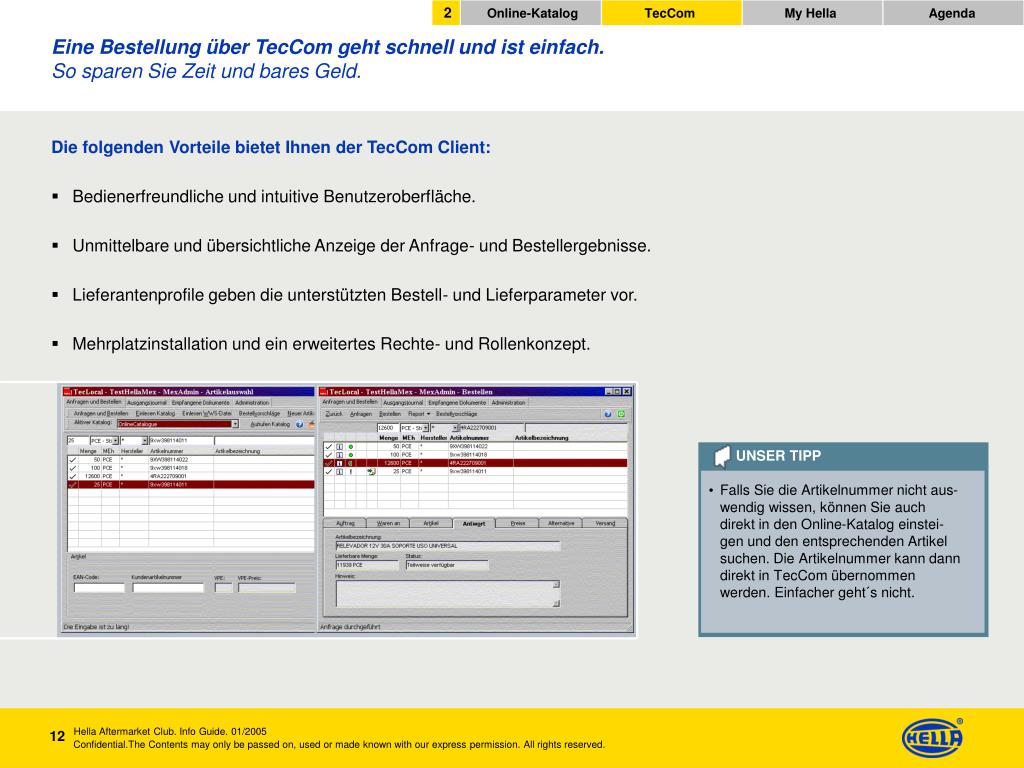Viewport: 1024px width, 768px height.
Task: Switch to the Auftrag tab
Action: [x=345, y=523]
